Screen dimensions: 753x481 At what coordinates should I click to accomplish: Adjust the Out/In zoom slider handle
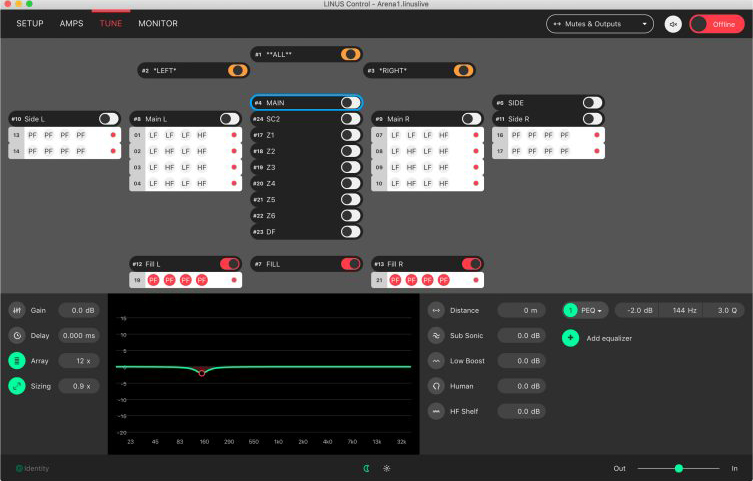click(x=679, y=468)
